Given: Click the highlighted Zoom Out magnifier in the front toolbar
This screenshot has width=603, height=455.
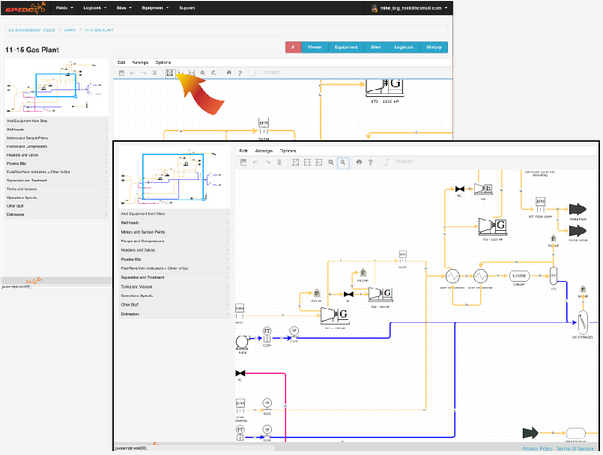Looking at the screenshot, I should pos(343,163).
